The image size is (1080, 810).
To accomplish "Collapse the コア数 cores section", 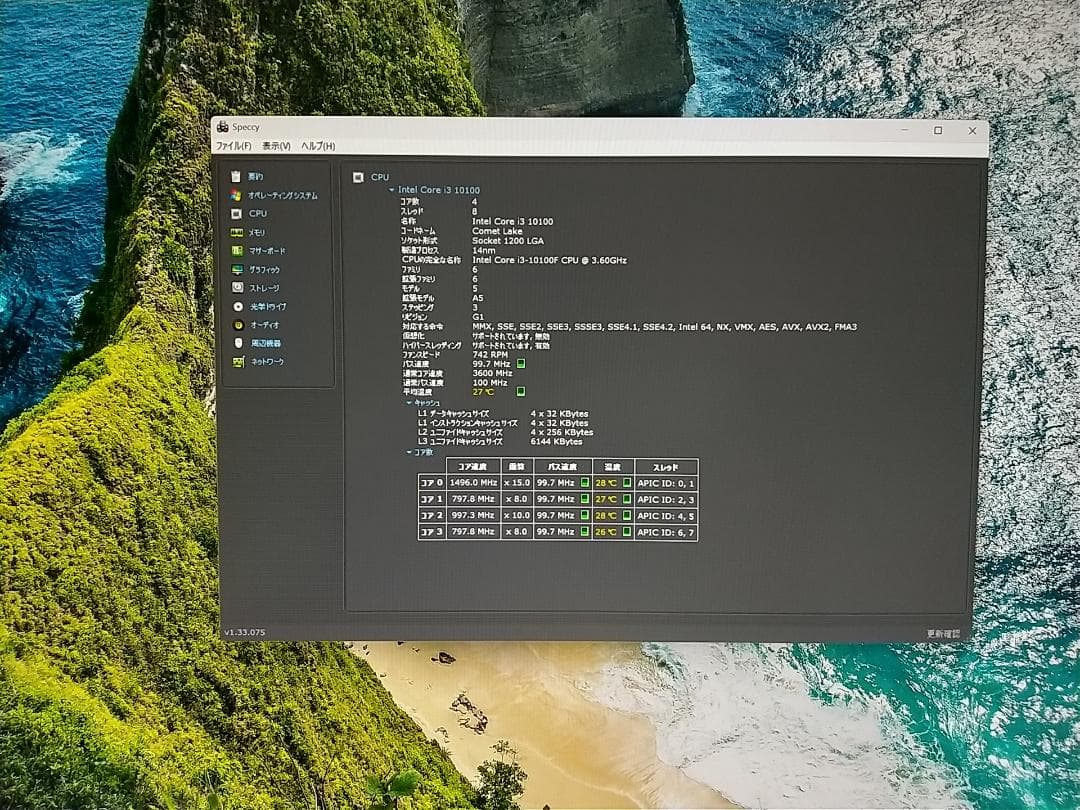I will [x=409, y=453].
